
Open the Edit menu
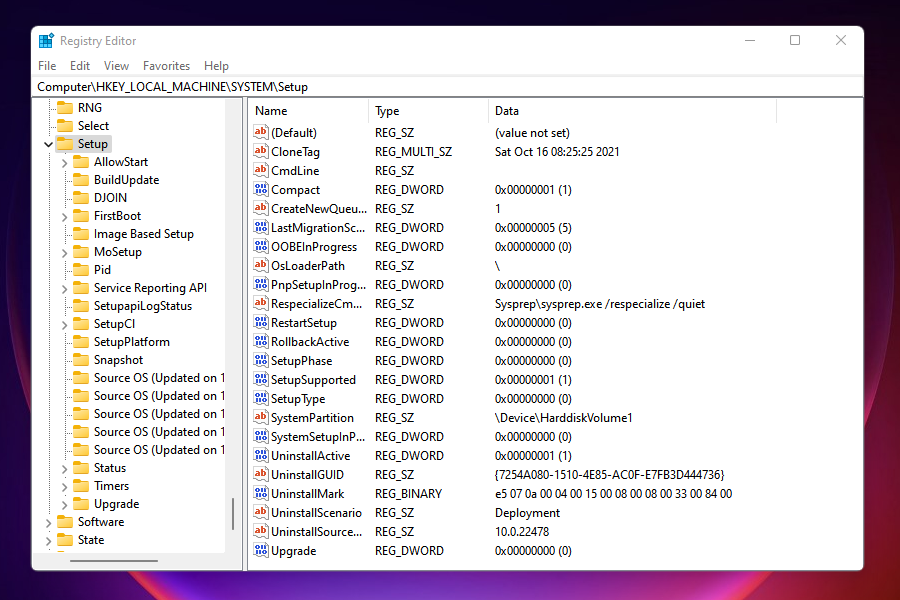(x=79, y=65)
